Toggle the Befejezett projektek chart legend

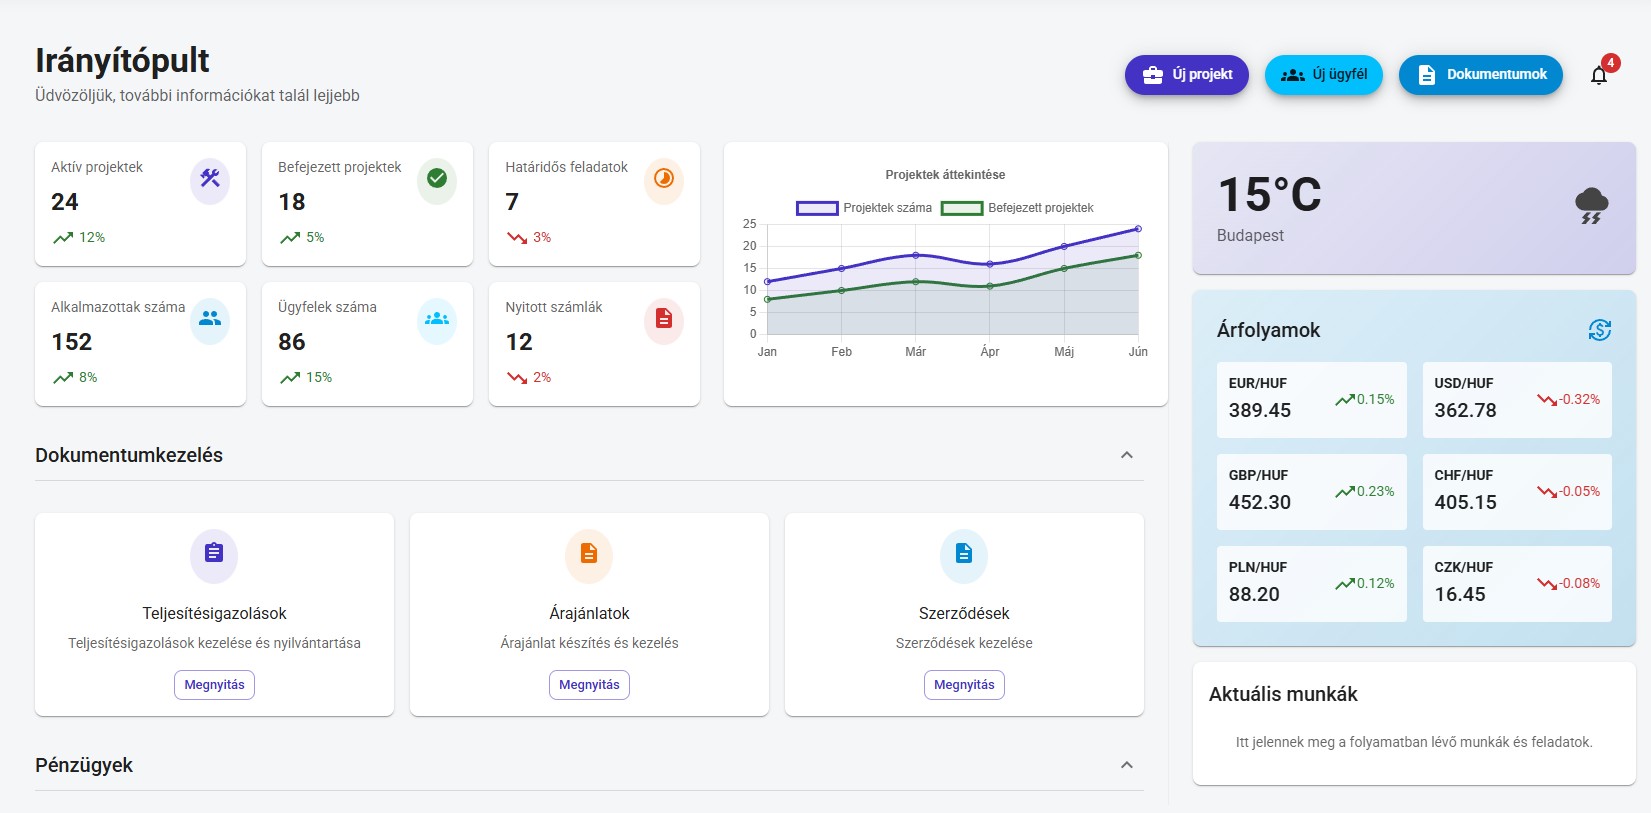coord(1018,208)
